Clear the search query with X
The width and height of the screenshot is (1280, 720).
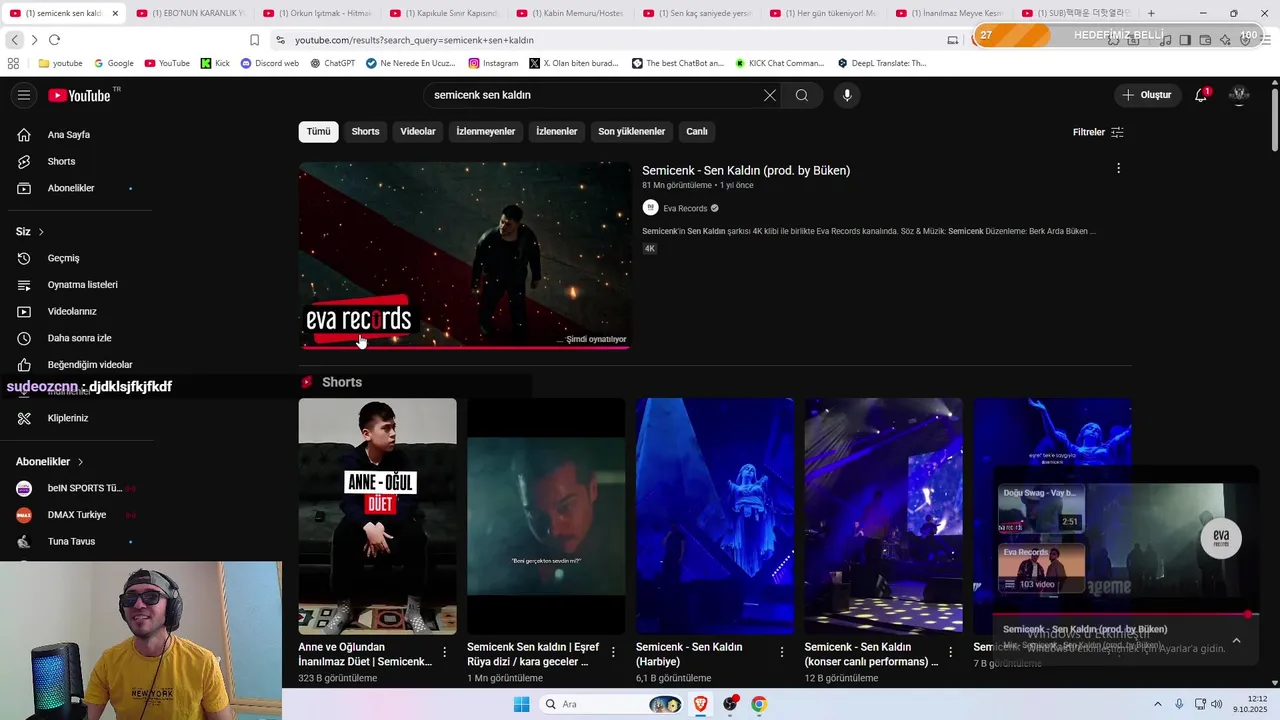770,95
